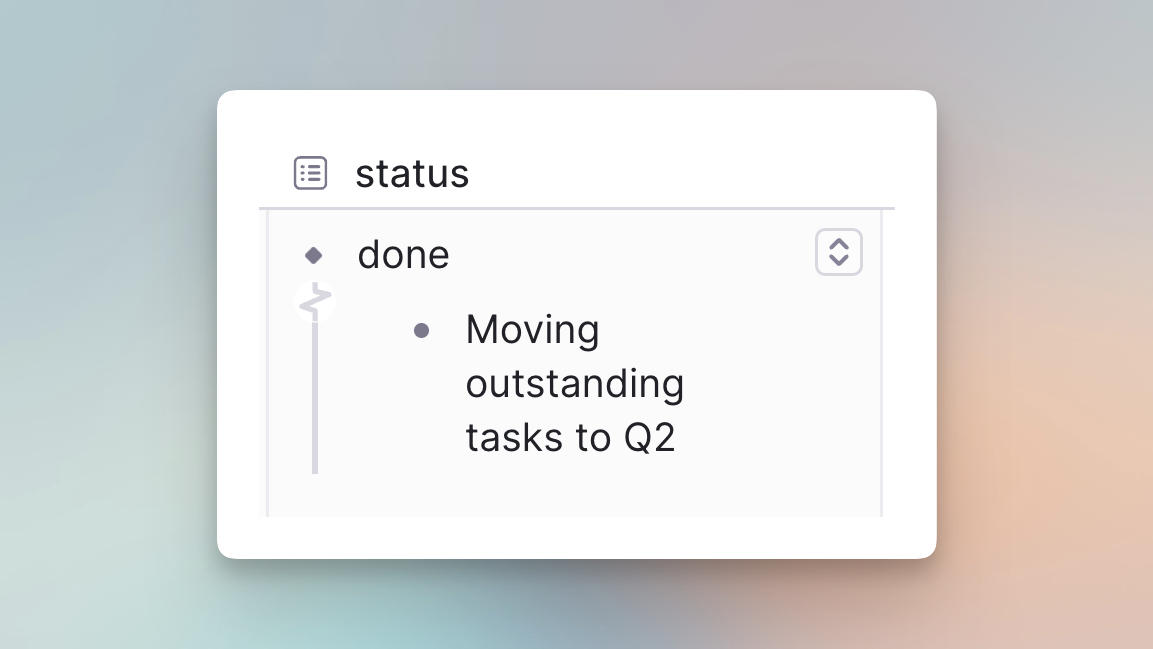Click the tasks to Q2 line
Viewport: 1153px width, 649px height.
571,438
